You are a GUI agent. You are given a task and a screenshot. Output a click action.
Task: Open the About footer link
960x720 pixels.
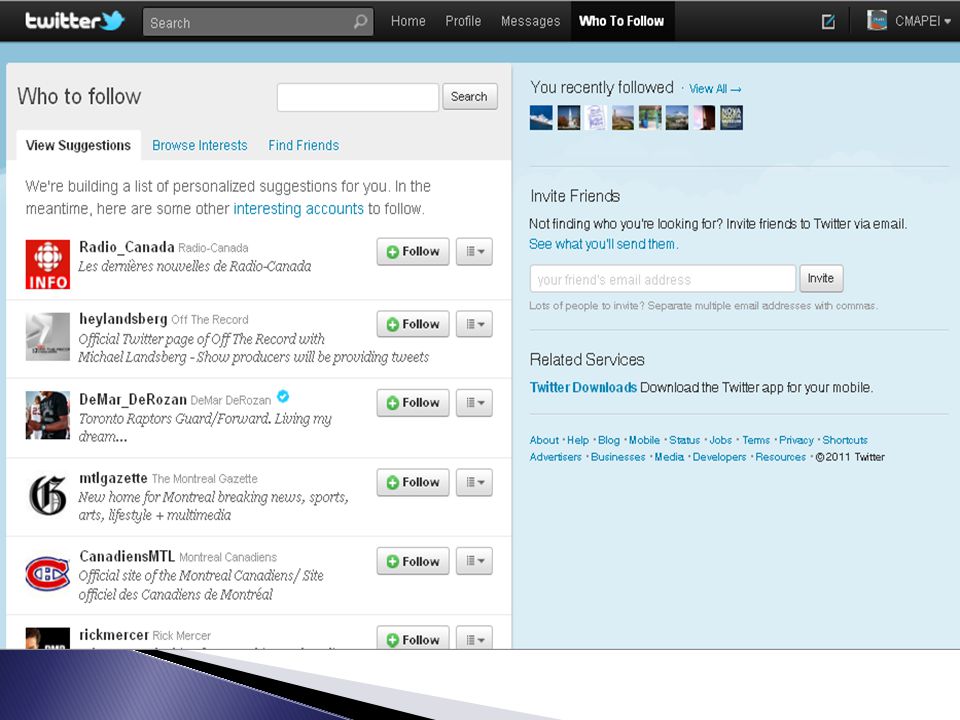(x=544, y=440)
